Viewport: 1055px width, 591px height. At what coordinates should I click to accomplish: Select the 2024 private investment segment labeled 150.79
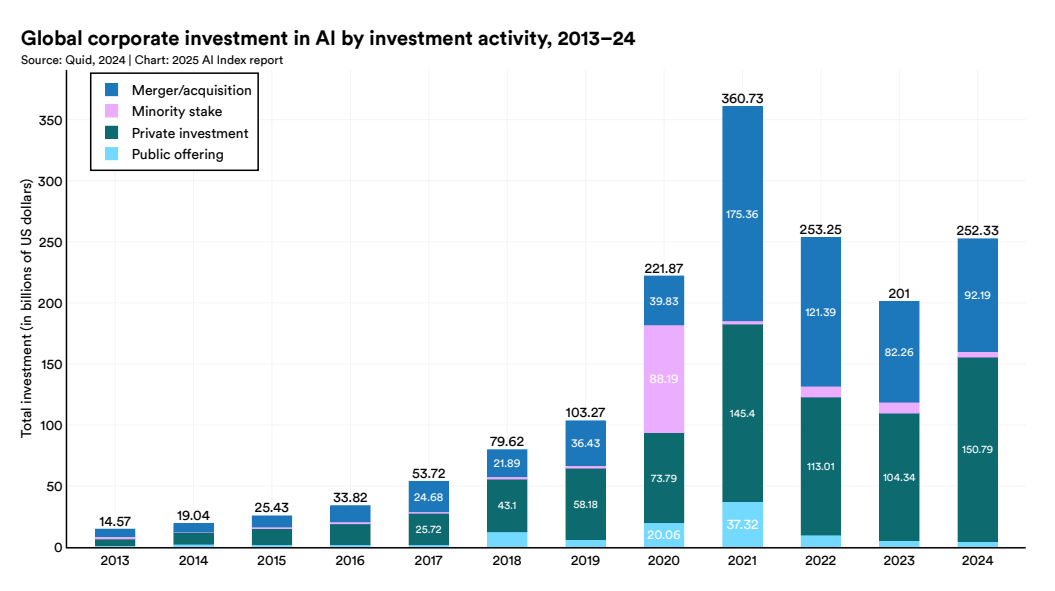tap(977, 449)
